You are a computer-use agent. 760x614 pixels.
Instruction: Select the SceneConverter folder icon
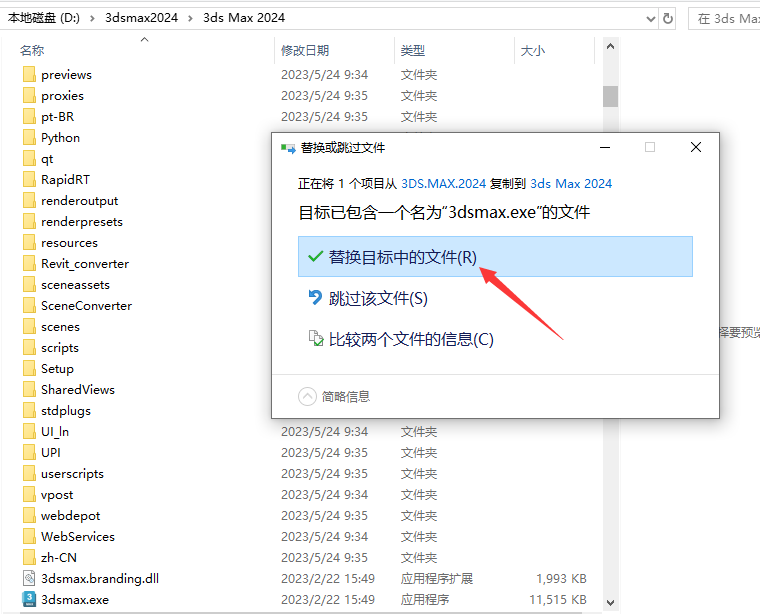pos(29,305)
